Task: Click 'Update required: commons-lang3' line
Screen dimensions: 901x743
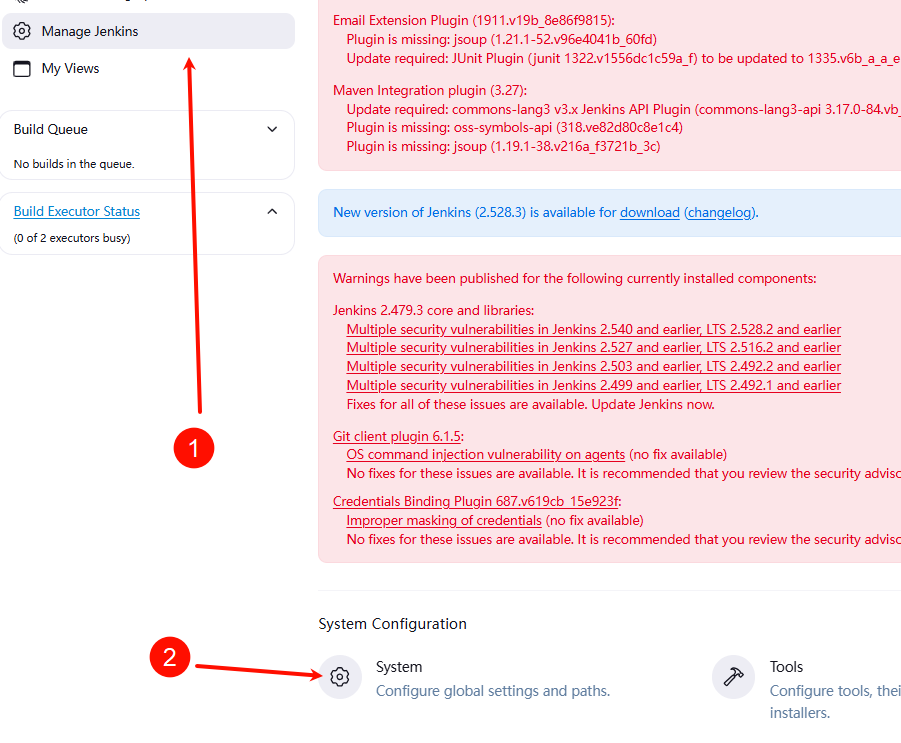Action: tap(623, 109)
